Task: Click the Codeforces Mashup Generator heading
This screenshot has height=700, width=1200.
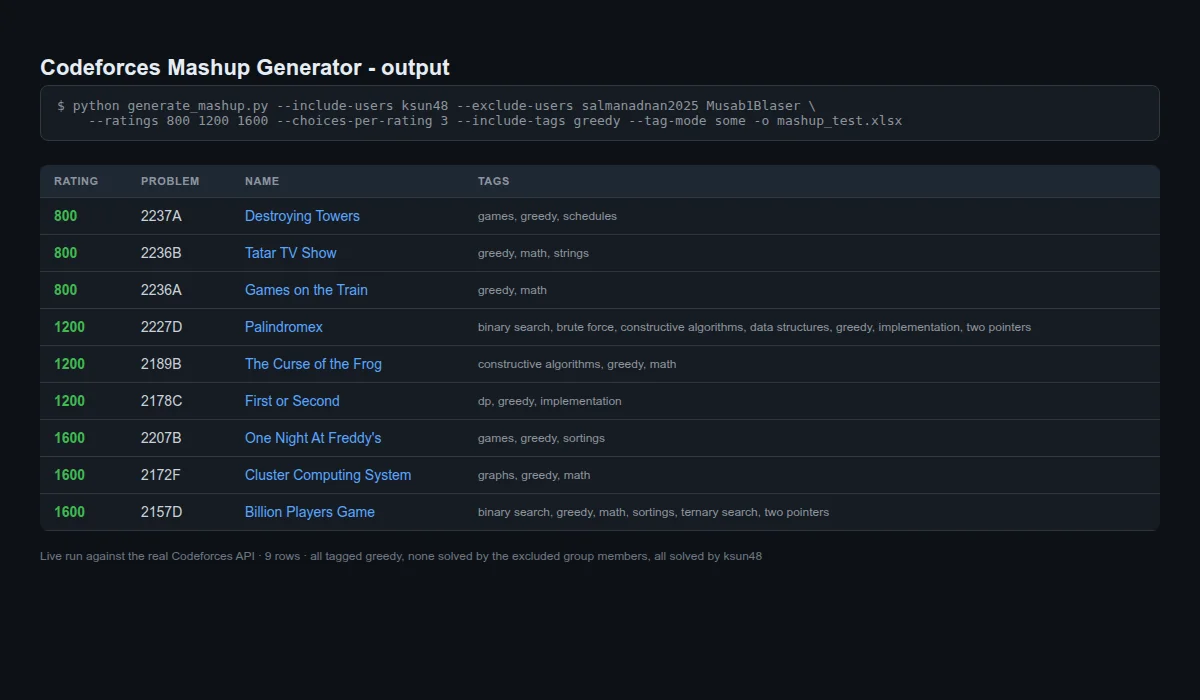Action: coord(245,67)
